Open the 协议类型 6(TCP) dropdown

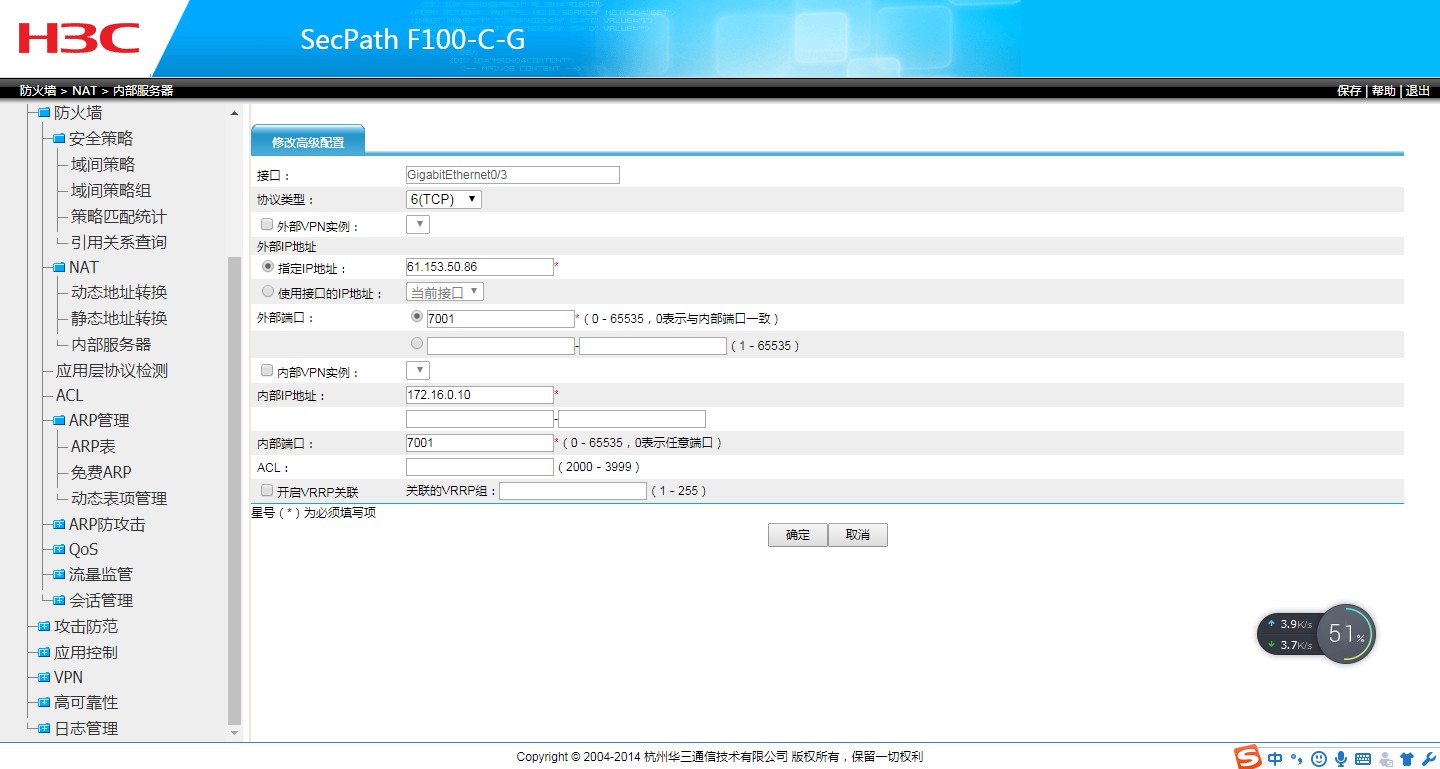pyautogui.click(x=444, y=199)
